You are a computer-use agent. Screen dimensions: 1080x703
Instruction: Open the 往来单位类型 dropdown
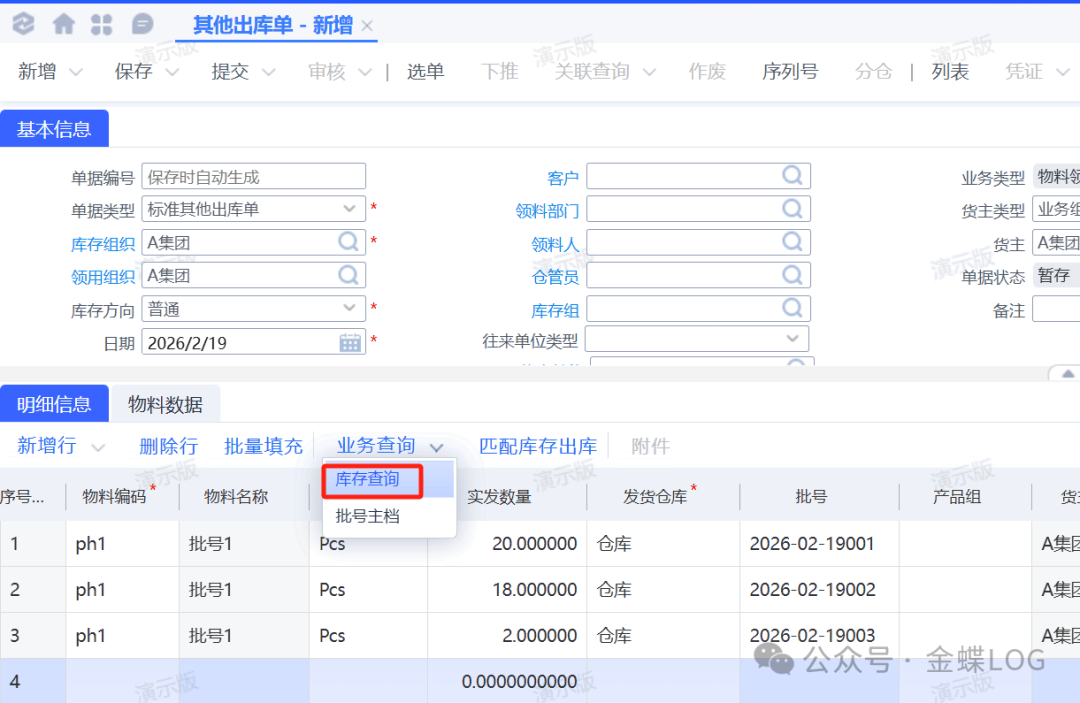tap(792, 339)
